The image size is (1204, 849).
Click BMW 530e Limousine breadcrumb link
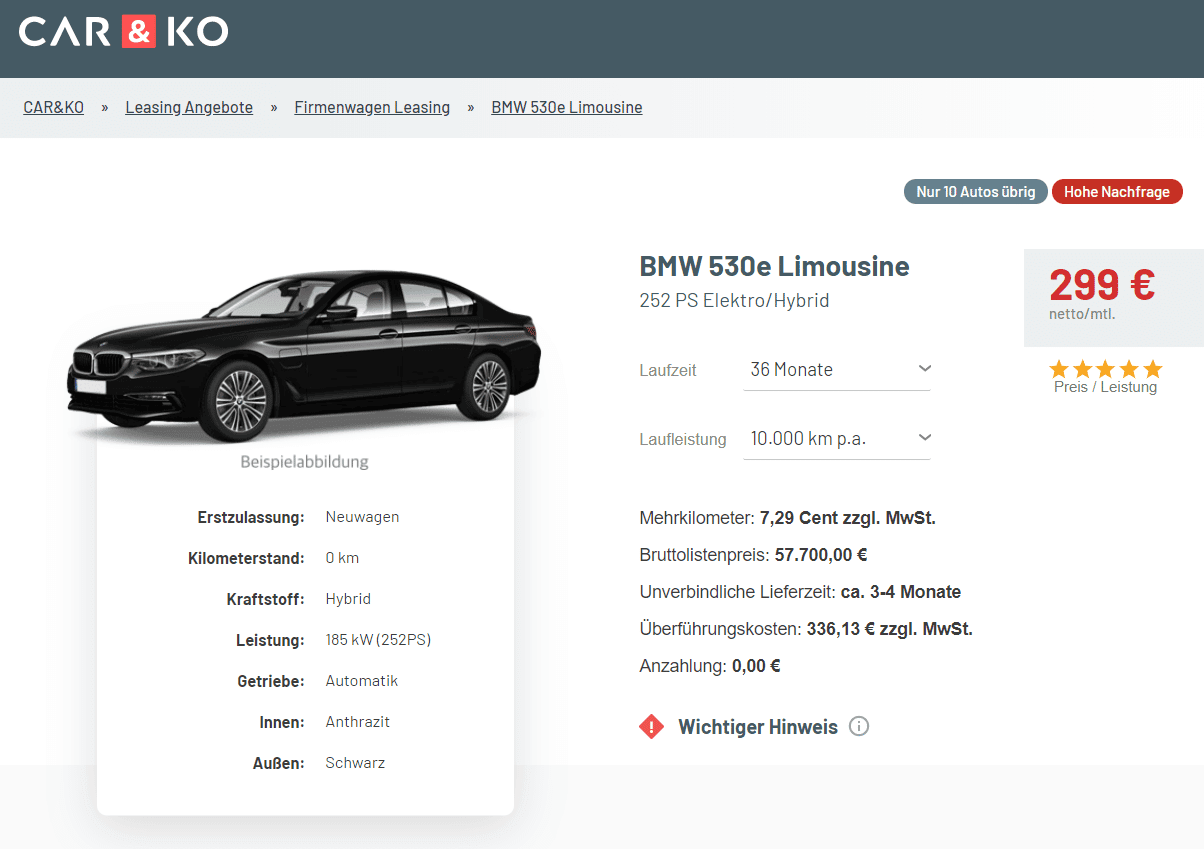click(x=567, y=107)
